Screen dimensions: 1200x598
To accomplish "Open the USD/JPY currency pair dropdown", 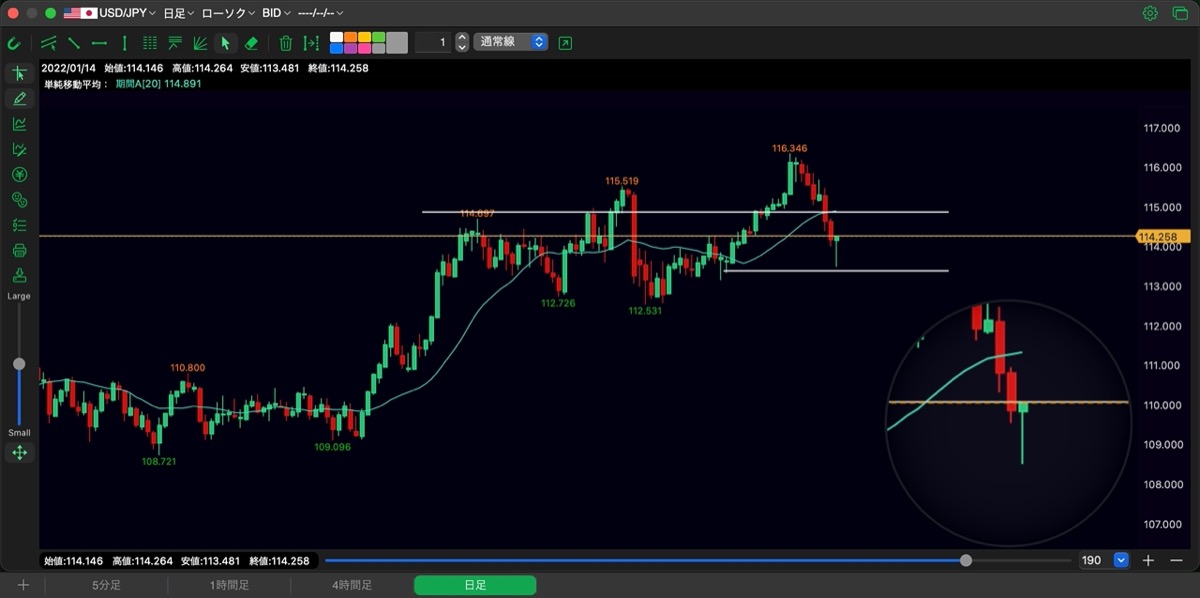I will pyautogui.click(x=110, y=13).
